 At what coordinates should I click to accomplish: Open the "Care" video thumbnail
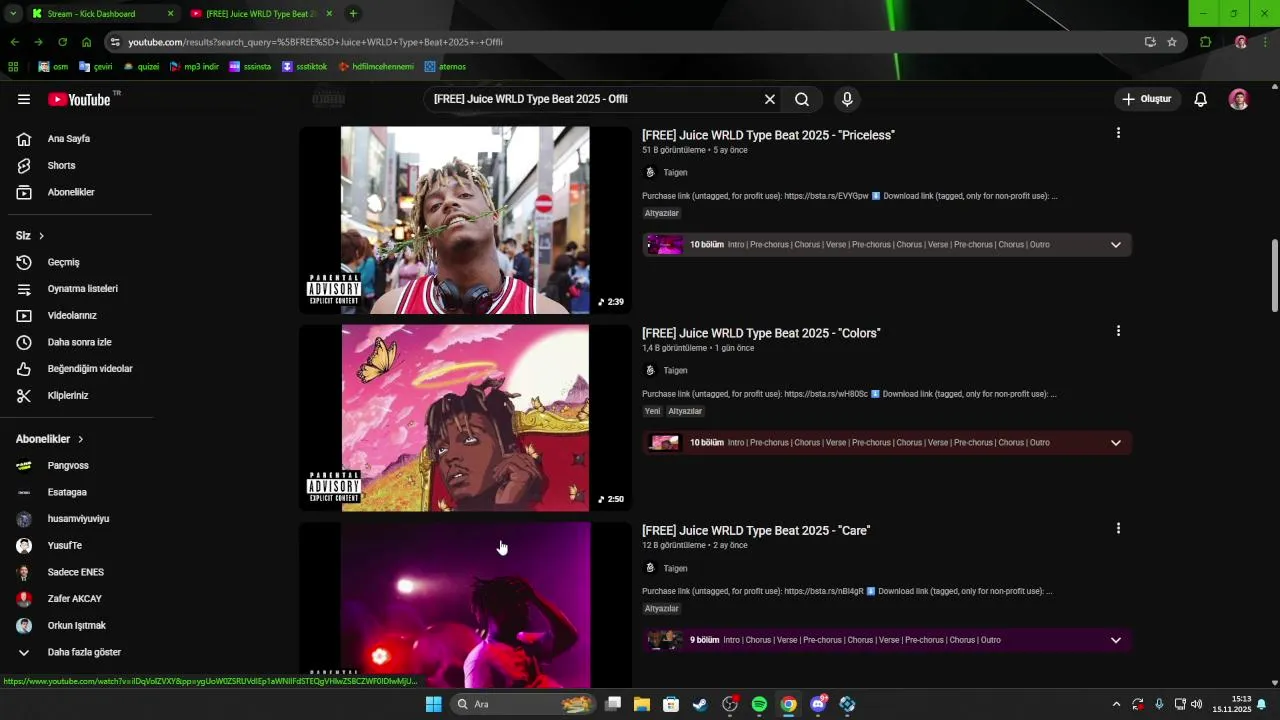pyautogui.click(x=465, y=604)
